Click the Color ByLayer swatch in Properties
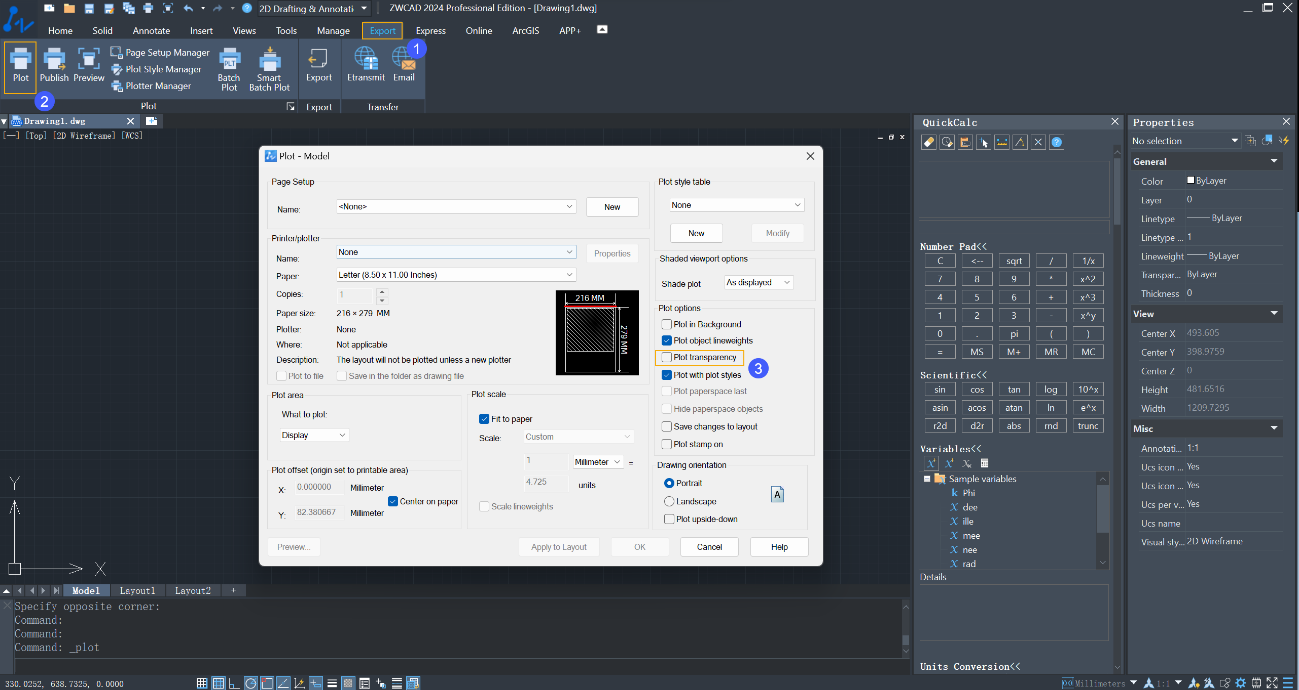This screenshot has width=1299, height=690. pyautogui.click(x=1190, y=181)
